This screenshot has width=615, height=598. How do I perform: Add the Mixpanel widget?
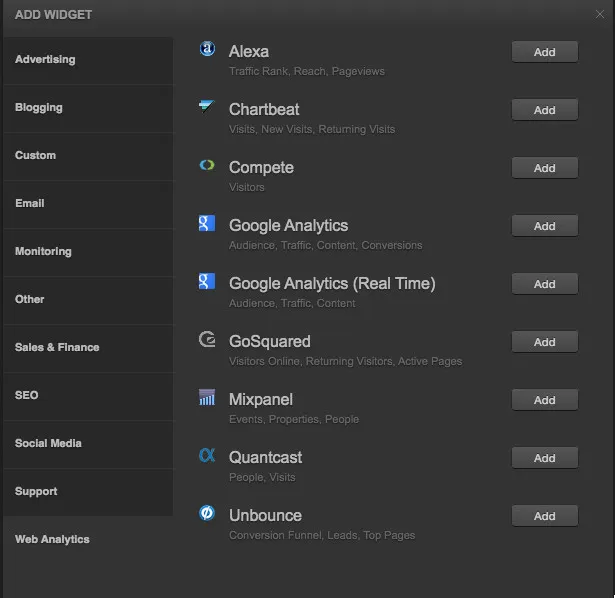point(544,400)
